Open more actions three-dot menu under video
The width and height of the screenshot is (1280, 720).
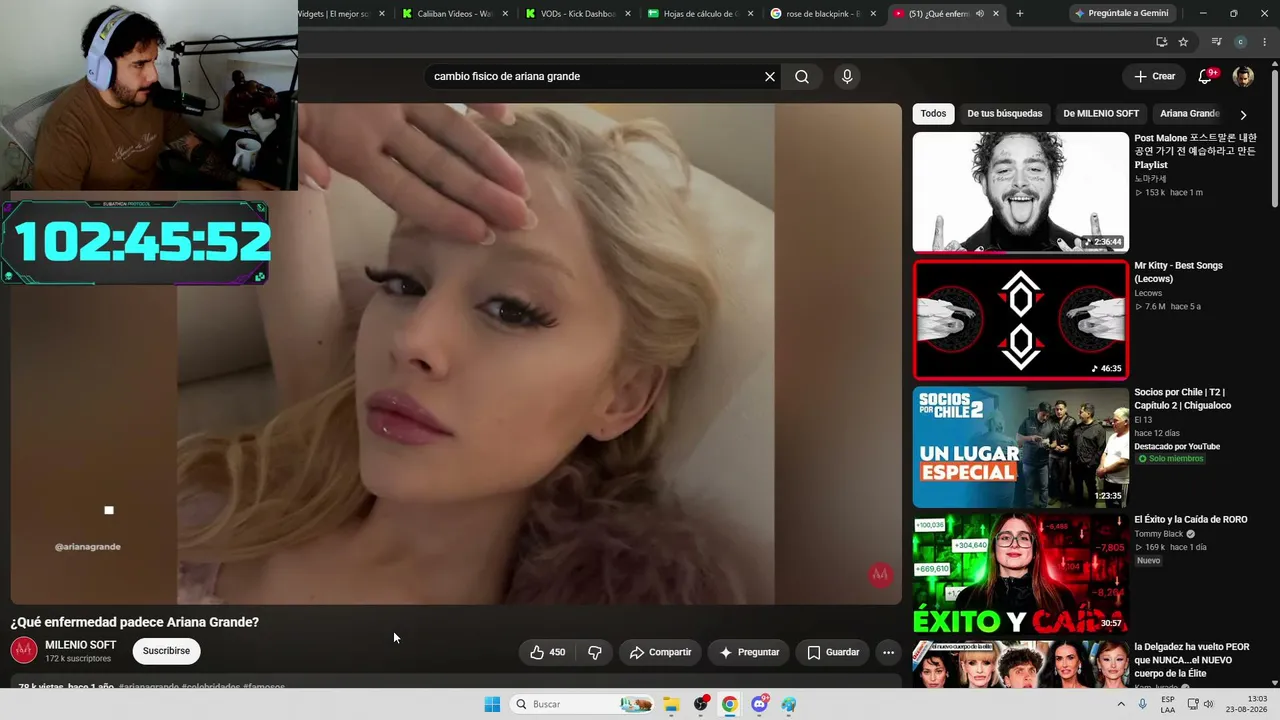pyautogui.click(x=888, y=652)
